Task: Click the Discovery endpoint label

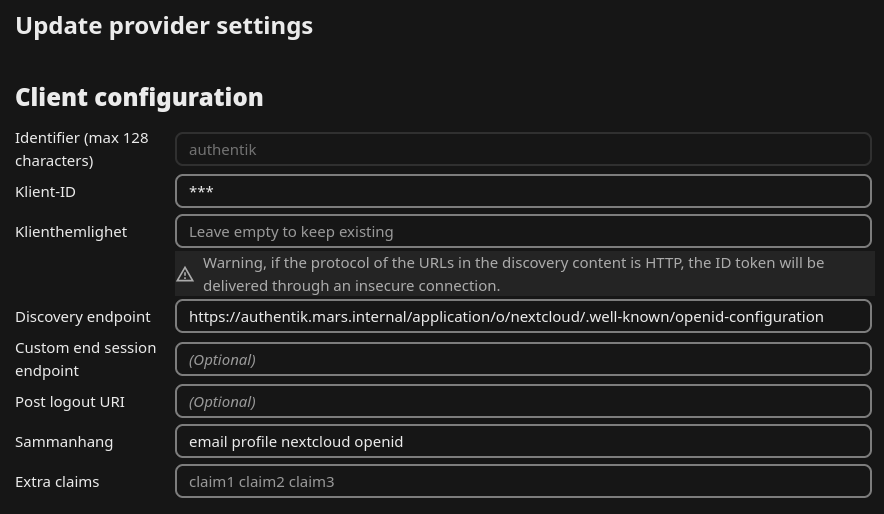Action: pos(82,316)
